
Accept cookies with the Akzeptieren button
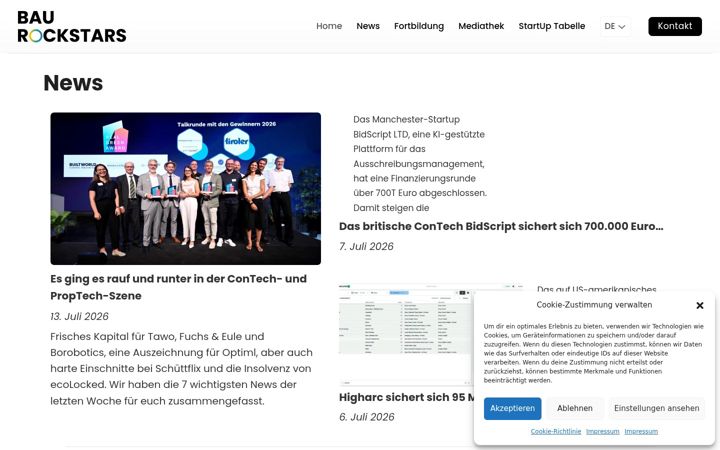point(512,408)
